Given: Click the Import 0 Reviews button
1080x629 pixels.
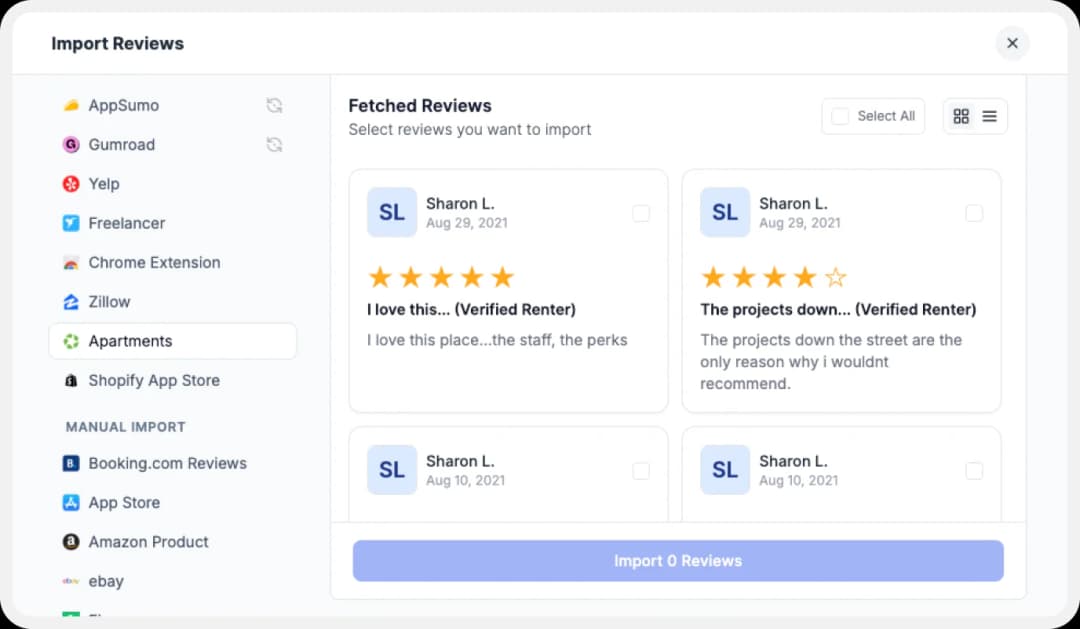Looking at the screenshot, I should pyautogui.click(x=678, y=560).
